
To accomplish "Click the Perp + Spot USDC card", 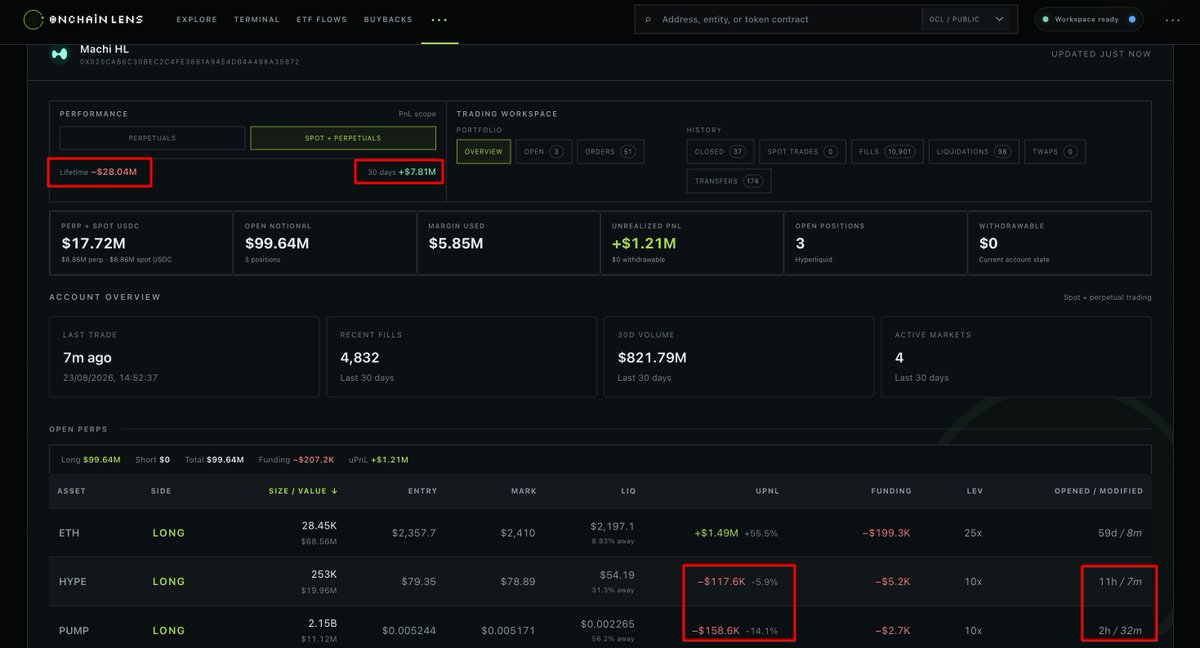I will click(x=141, y=242).
